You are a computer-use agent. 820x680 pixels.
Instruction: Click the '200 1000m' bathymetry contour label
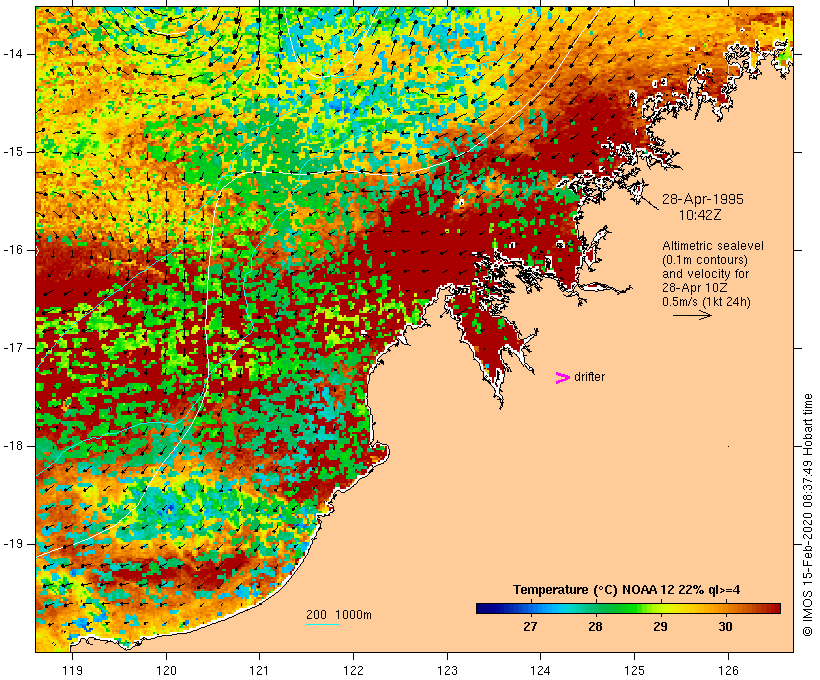point(339,615)
